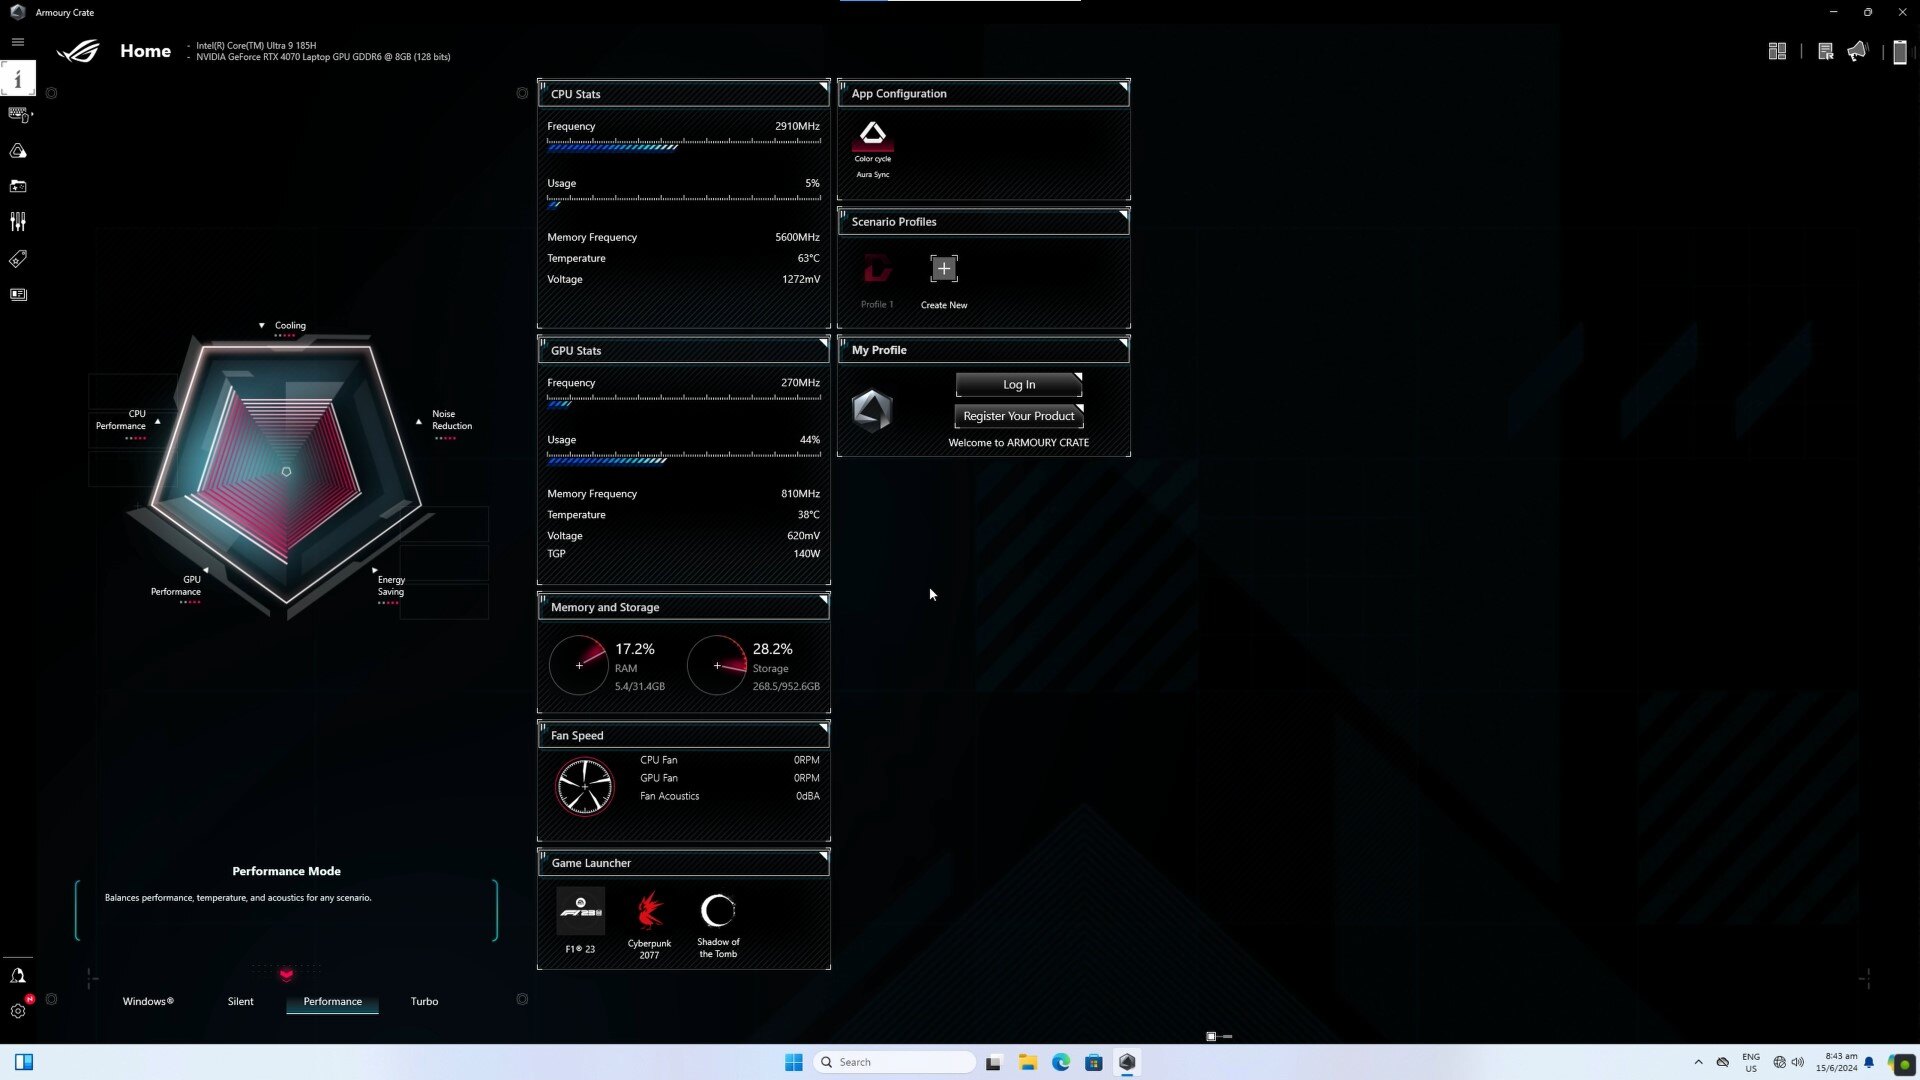Image resolution: width=1920 pixels, height=1080 pixels.
Task: Expand the Scenario Profiles panel corner
Action: point(1124,215)
